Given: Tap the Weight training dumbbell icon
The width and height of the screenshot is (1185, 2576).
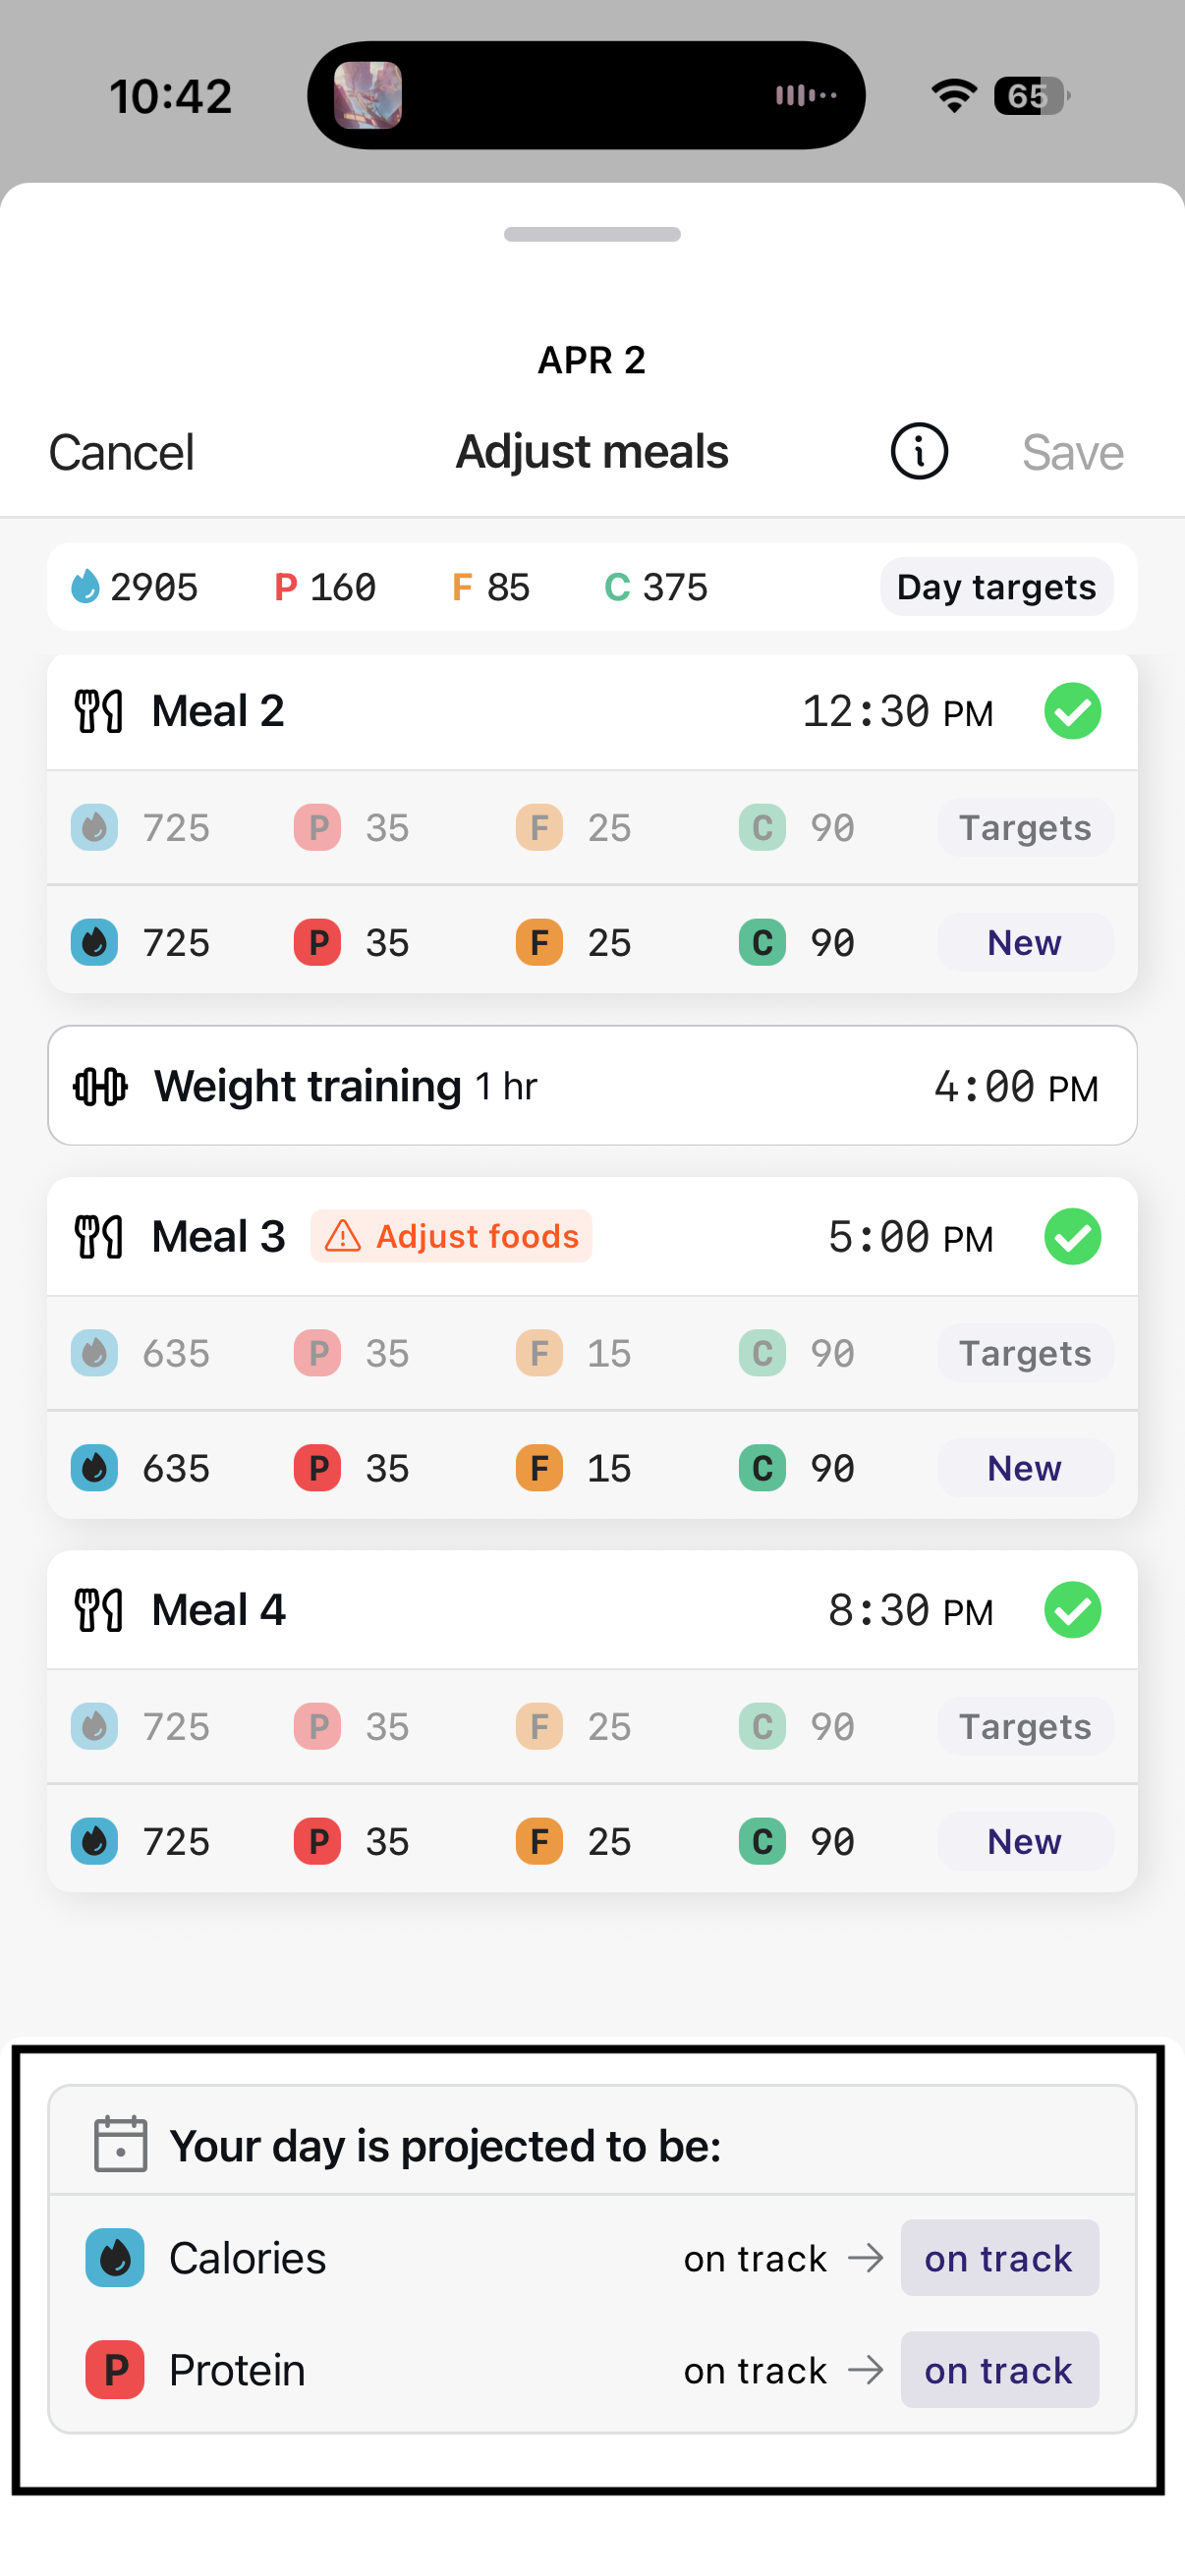Looking at the screenshot, I should [101, 1086].
